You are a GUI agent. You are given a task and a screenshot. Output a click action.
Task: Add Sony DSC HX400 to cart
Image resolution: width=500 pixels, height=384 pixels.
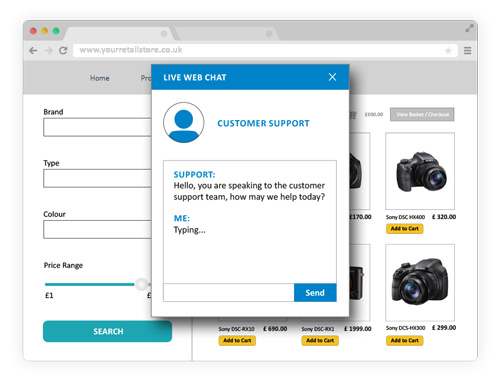click(405, 229)
